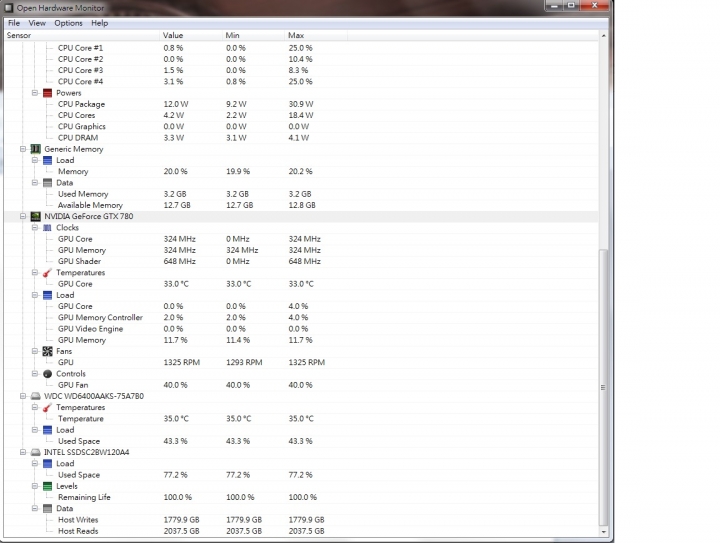Click the NVIDIA GeForce GTX 780 icon
Image resolution: width=720 pixels, height=543 pixels.
pos(35,217)
